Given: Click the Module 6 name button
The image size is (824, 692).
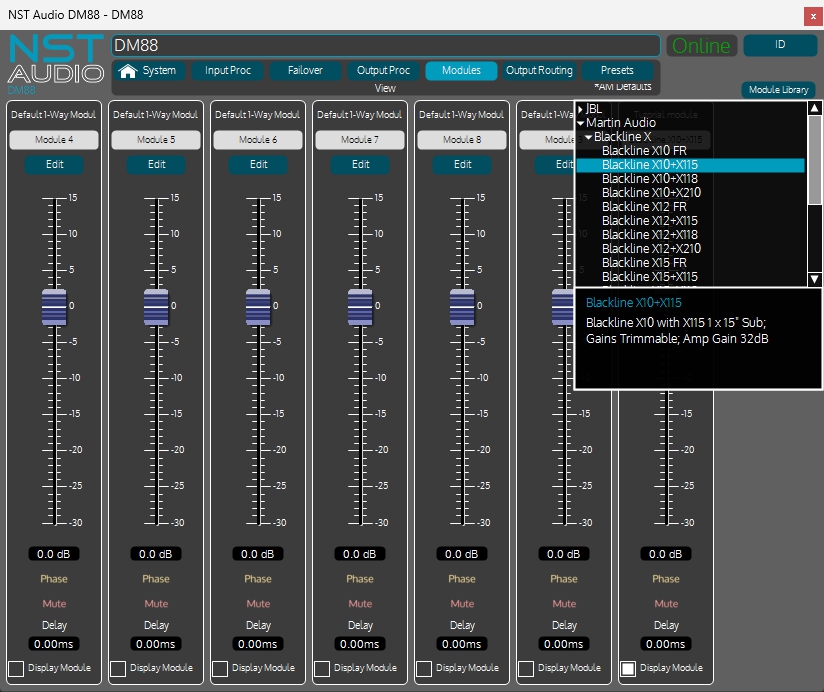Looking at the screenshot, I should 258,140.
